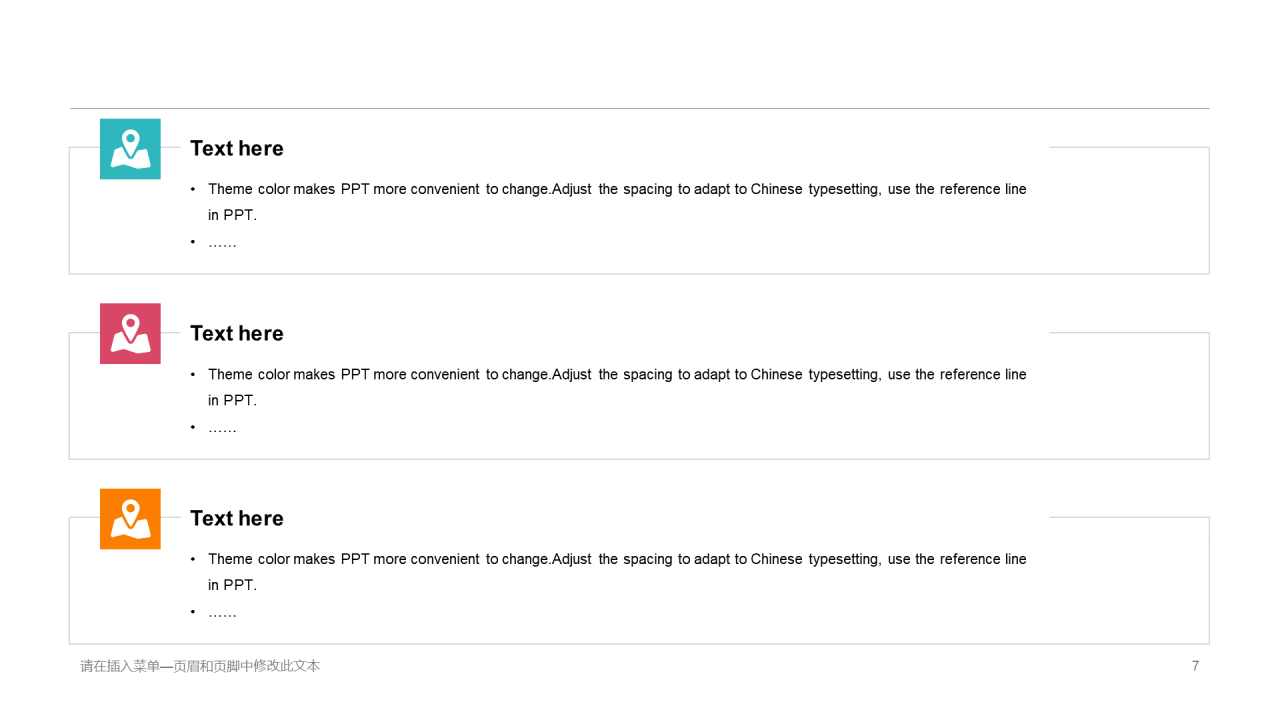Viewport: 1280px width, 720px height.
Task: Click the teal map pin icon
Action: pyautogui.click(x=130, y=149)
